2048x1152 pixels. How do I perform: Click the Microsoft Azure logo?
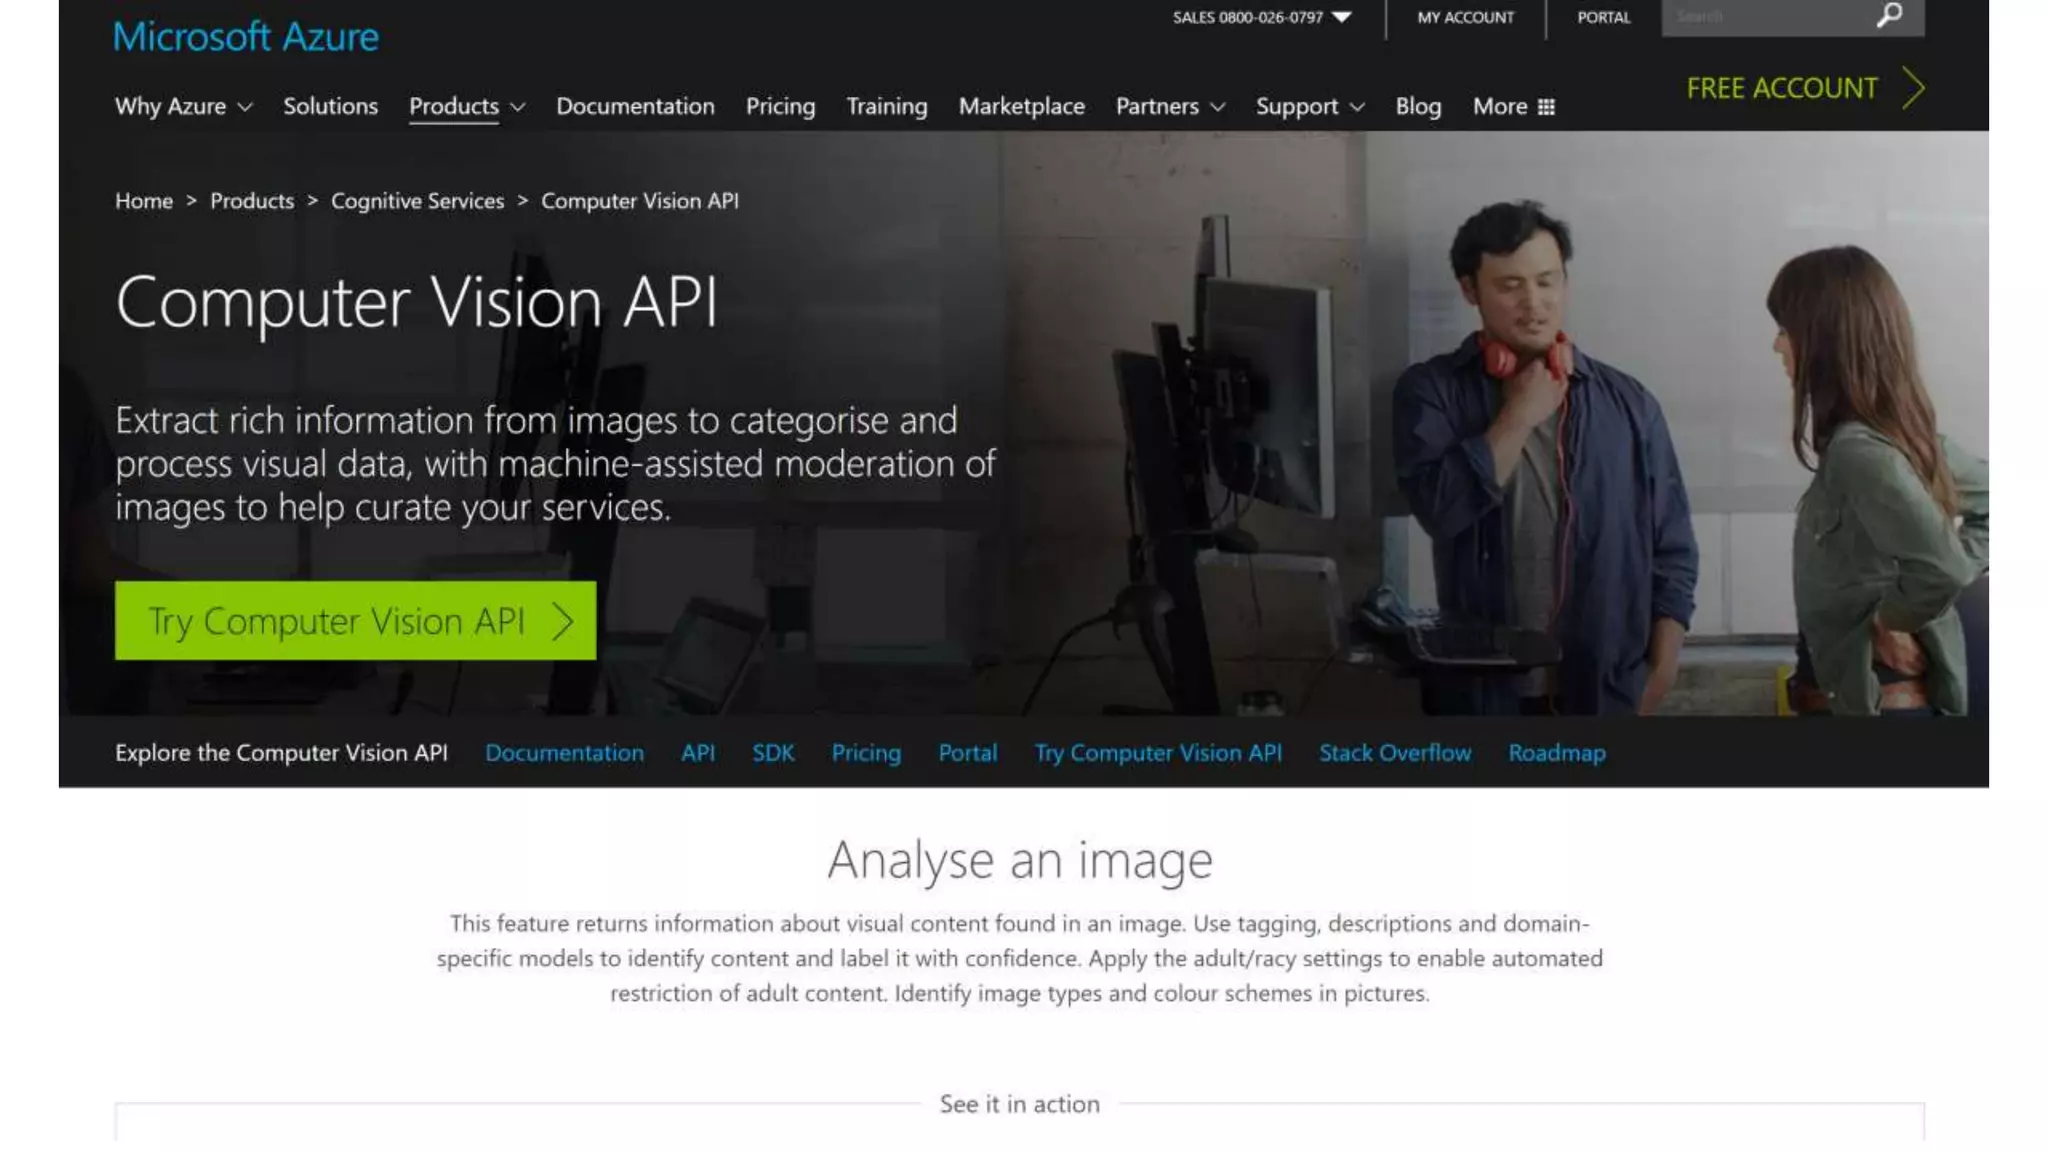[x=246, y=37]
